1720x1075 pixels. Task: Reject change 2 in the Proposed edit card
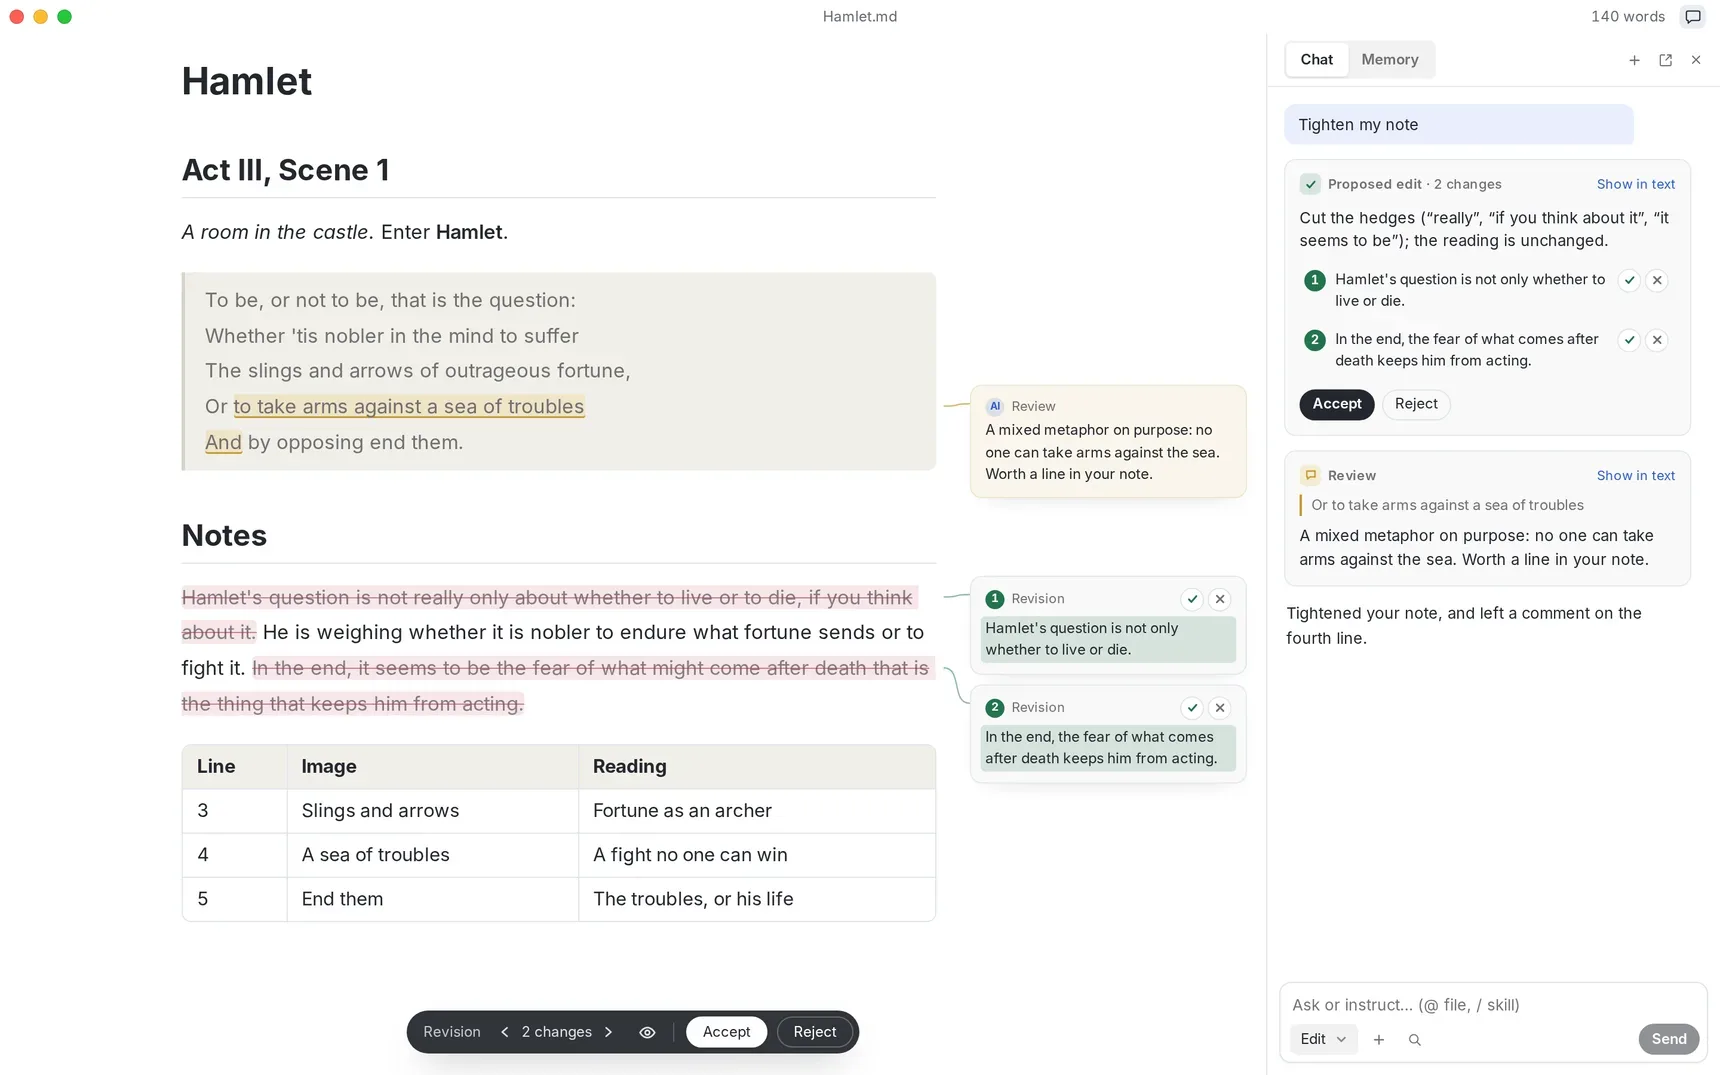[x=1657, y=340]
